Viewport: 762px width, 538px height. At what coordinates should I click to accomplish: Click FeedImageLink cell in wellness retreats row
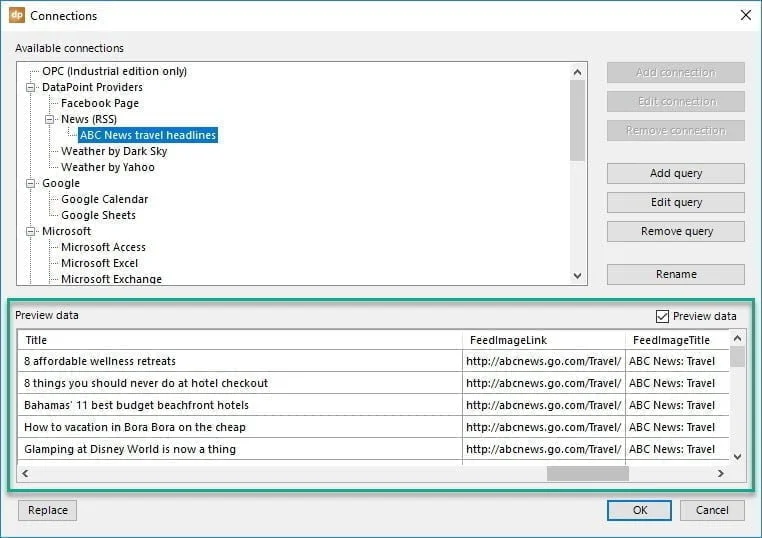[x=544, y=361]
